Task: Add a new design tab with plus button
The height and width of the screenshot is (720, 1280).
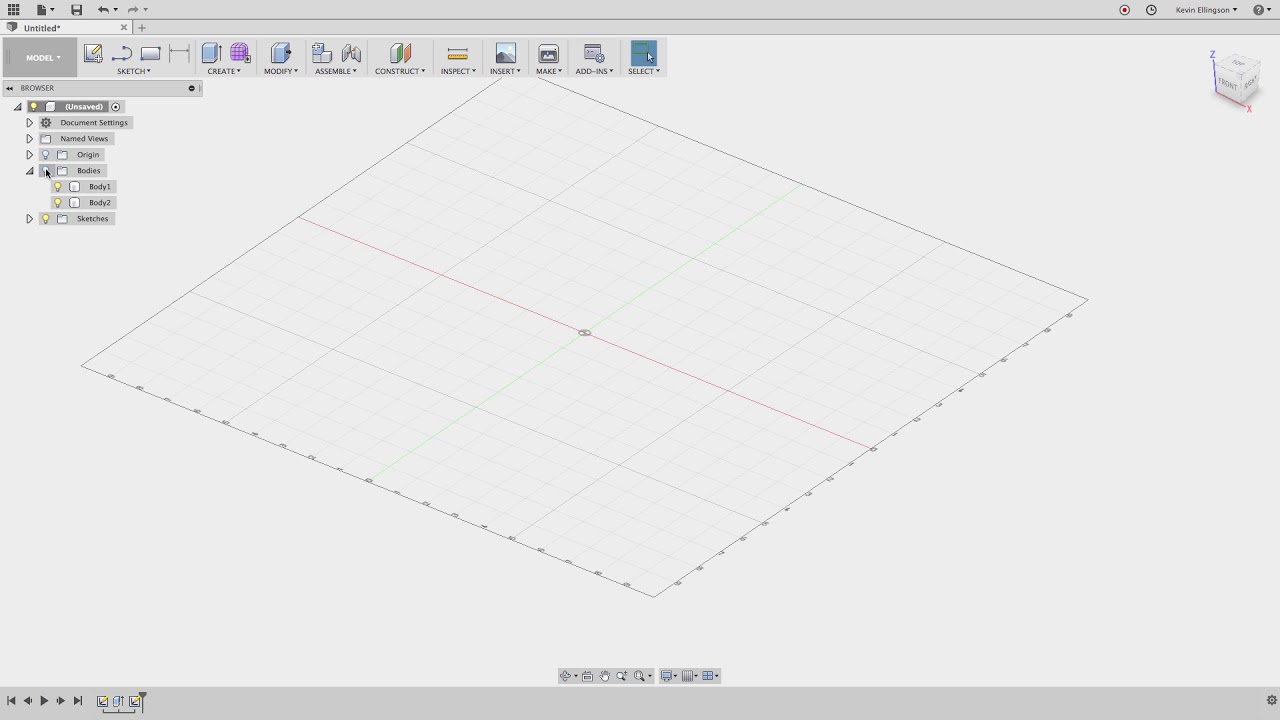Action: (142, 28)
